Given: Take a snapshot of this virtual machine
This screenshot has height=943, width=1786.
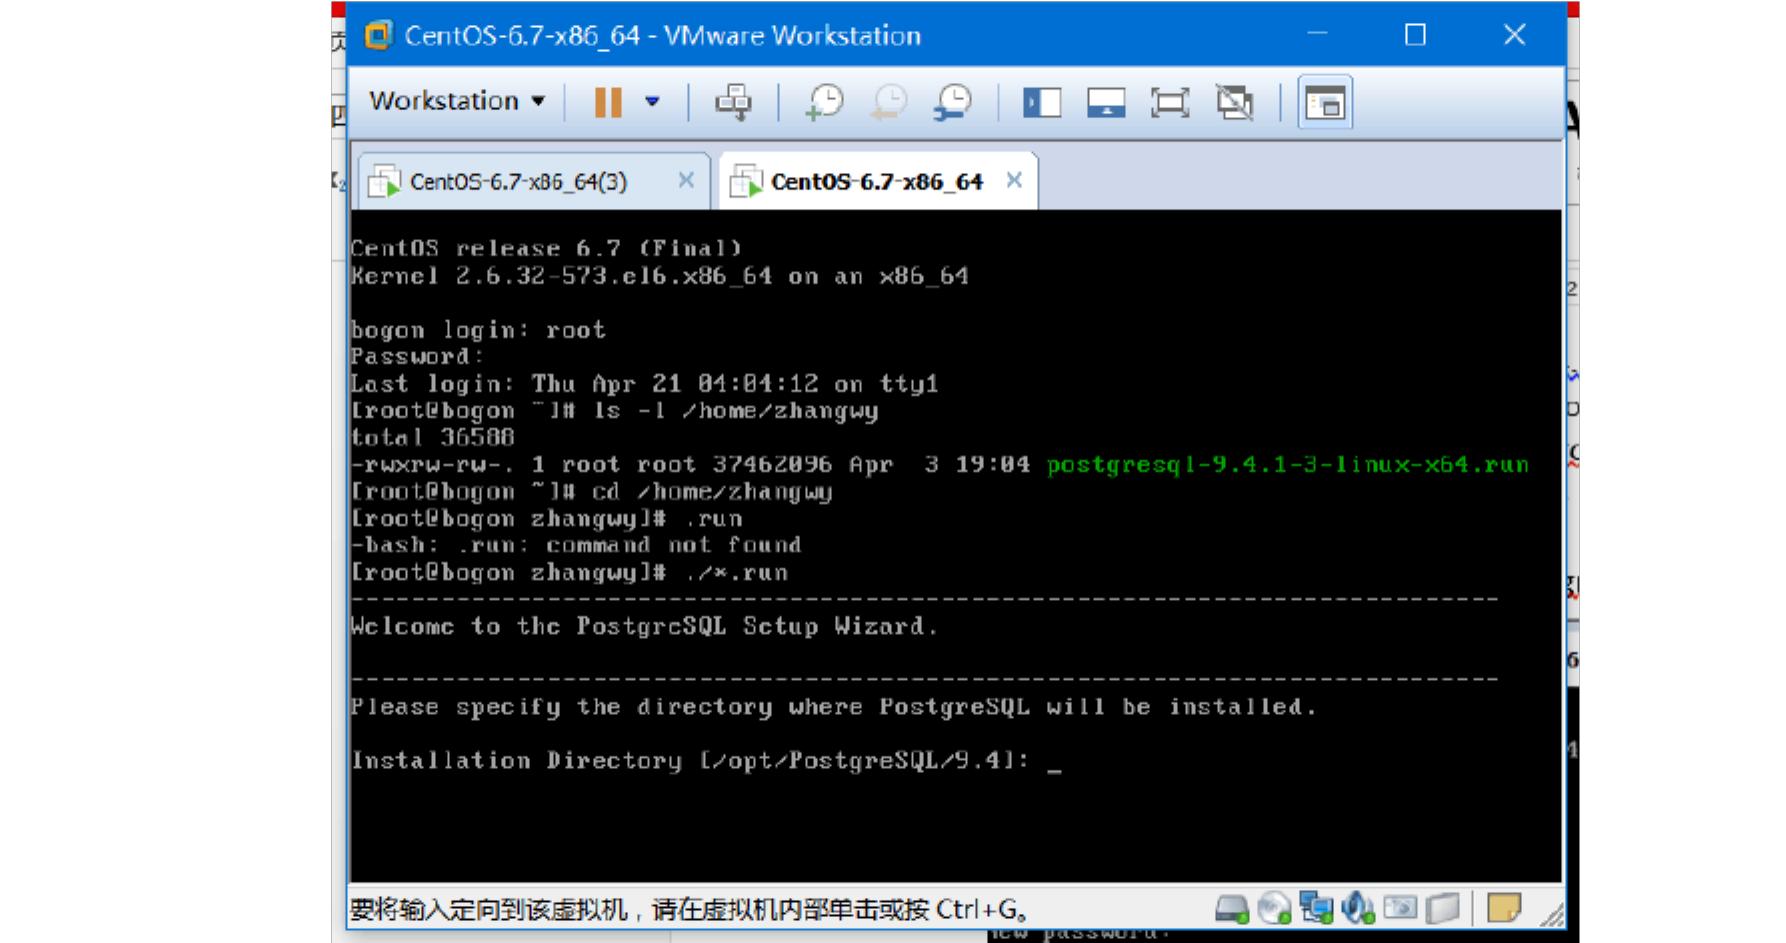Looking at the screenshot, I should point(825,102).
